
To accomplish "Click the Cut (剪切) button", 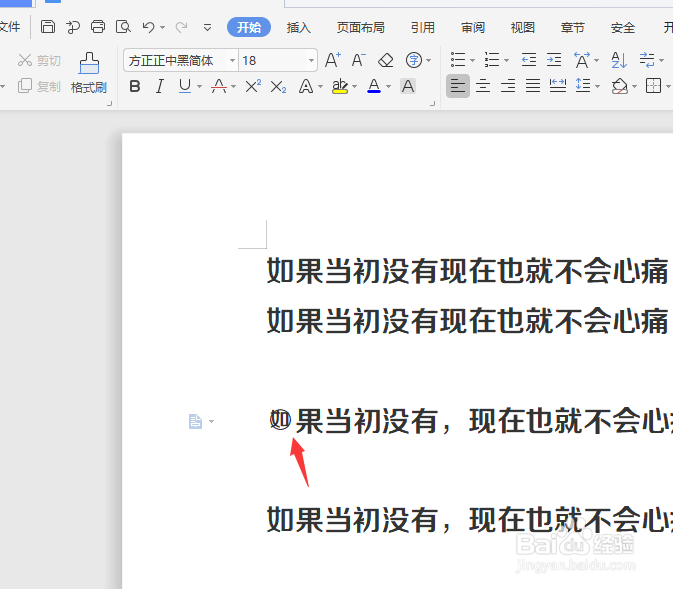I will point(39,60).
